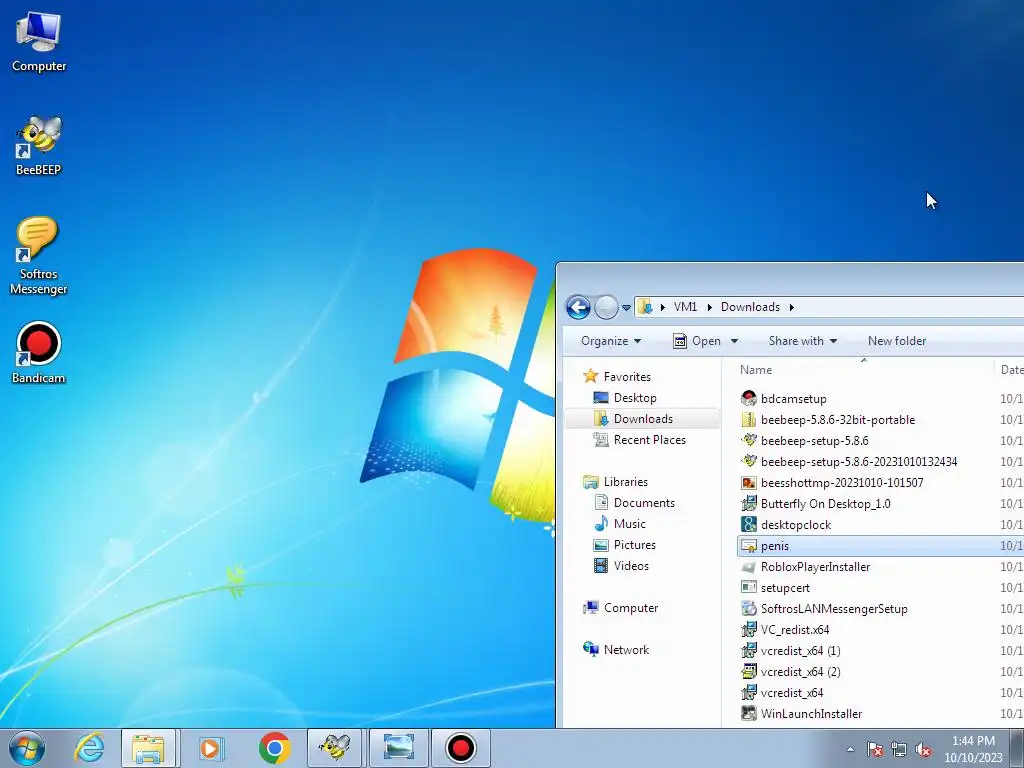1024x768 pixels.
Task: Click the Open toolbar button
Action: pos(697,341)
